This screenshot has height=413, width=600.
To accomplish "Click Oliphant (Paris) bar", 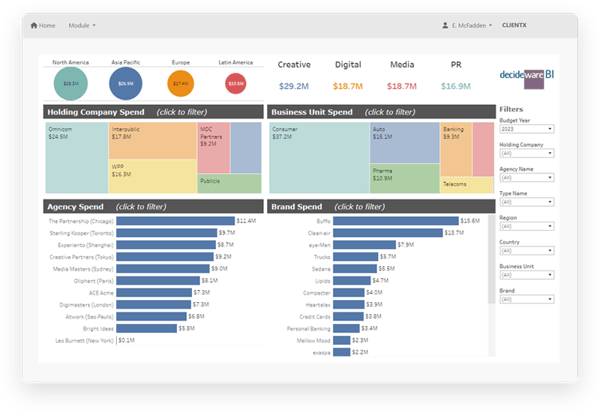I will [x=158, y=281].
